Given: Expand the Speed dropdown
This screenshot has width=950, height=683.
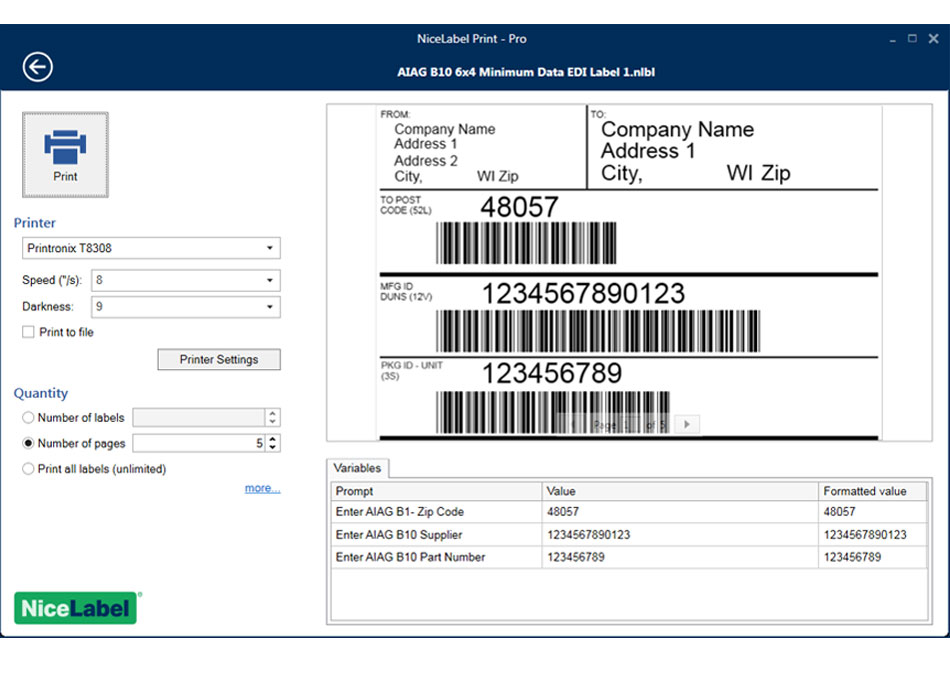Looking at the screenshot, I should point(185,280).
